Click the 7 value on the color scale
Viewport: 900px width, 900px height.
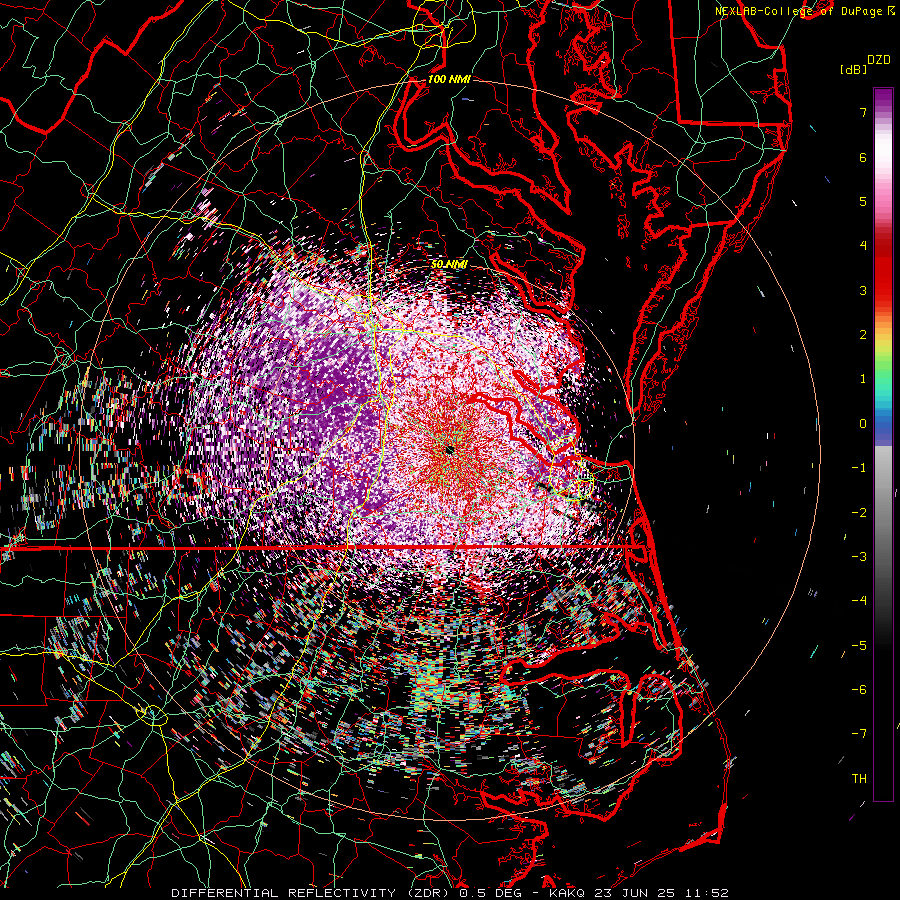click(863, 112)
